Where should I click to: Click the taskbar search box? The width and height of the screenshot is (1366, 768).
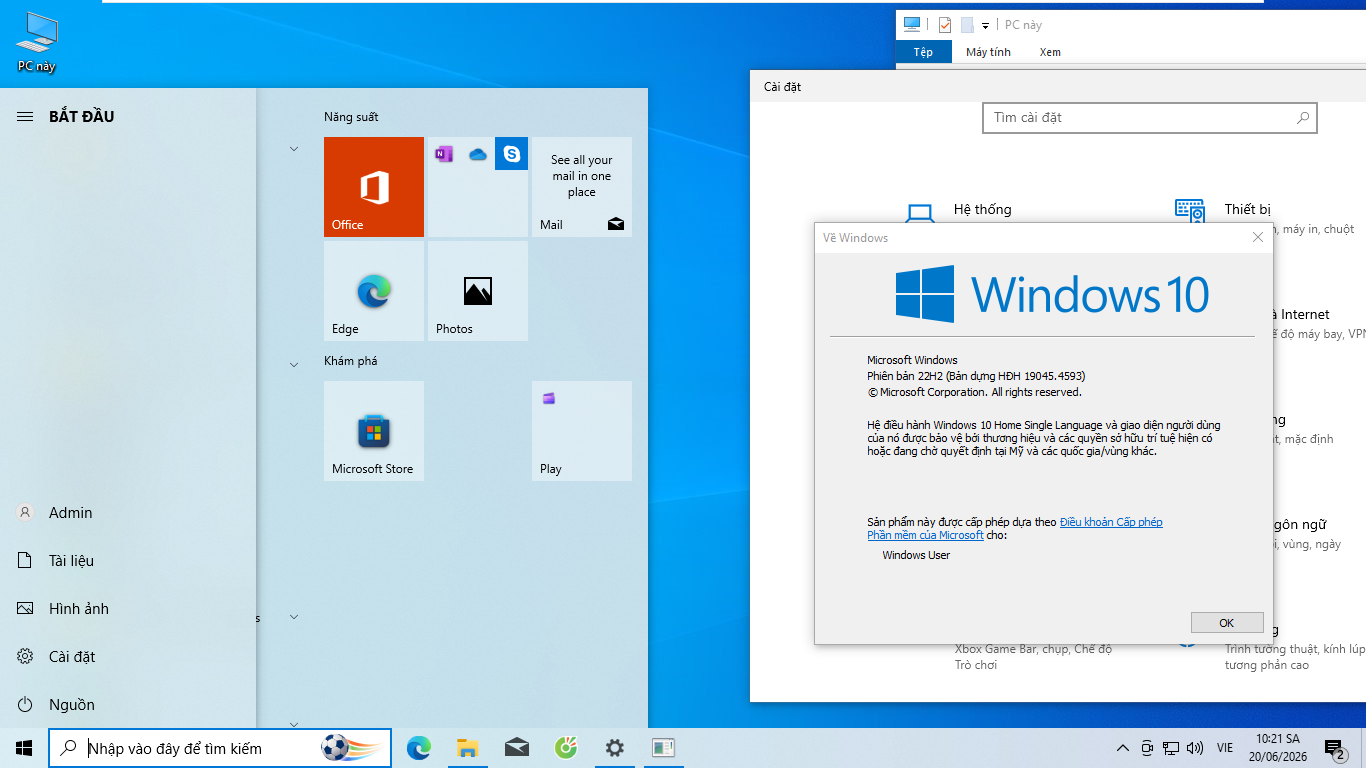(x=220, y=748)
